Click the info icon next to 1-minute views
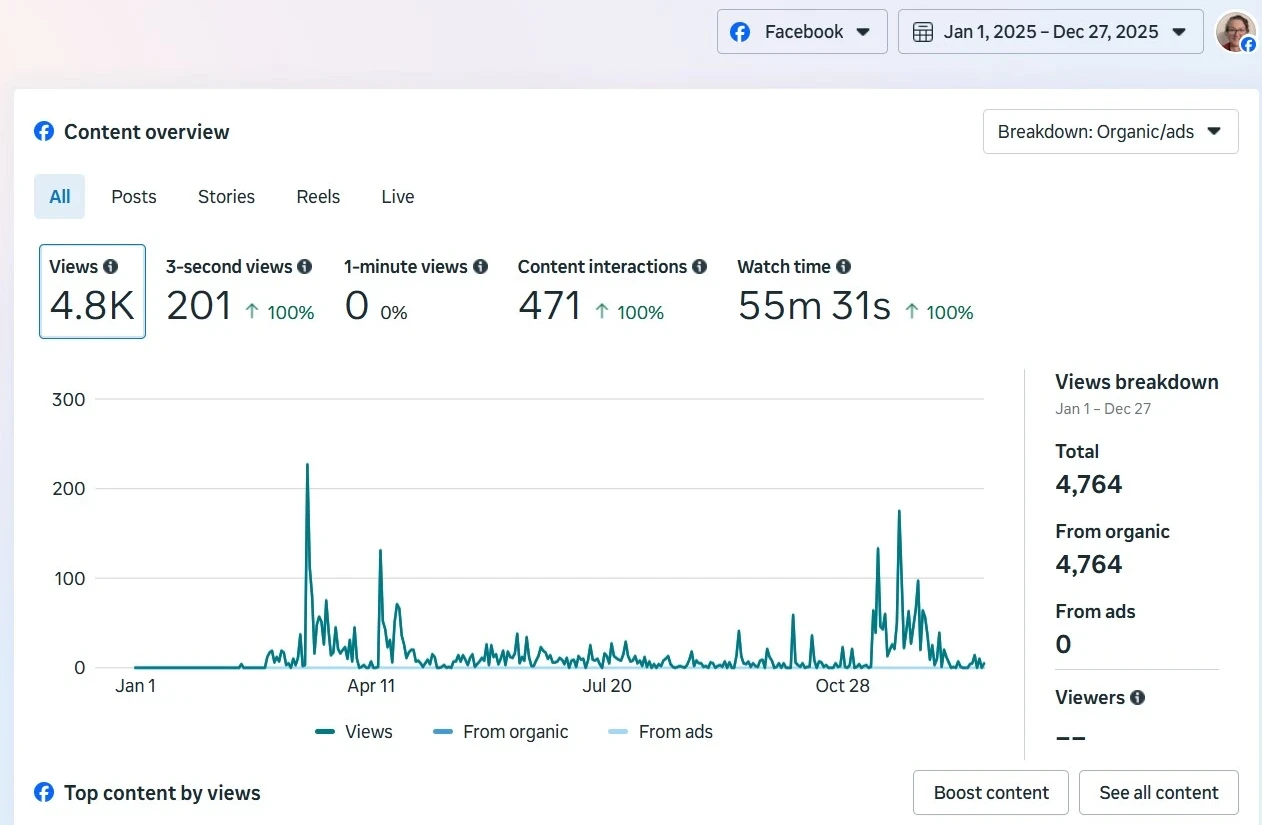Screen dimensions: 1262x825 481,266
